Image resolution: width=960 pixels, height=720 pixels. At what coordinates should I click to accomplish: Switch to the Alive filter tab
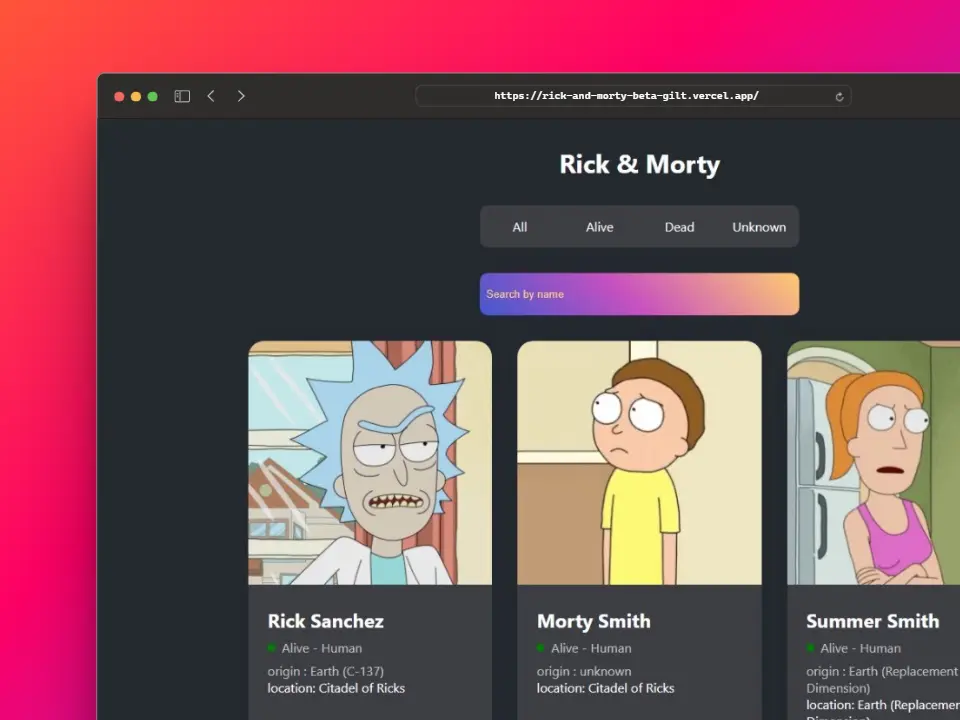click(599, 227)
